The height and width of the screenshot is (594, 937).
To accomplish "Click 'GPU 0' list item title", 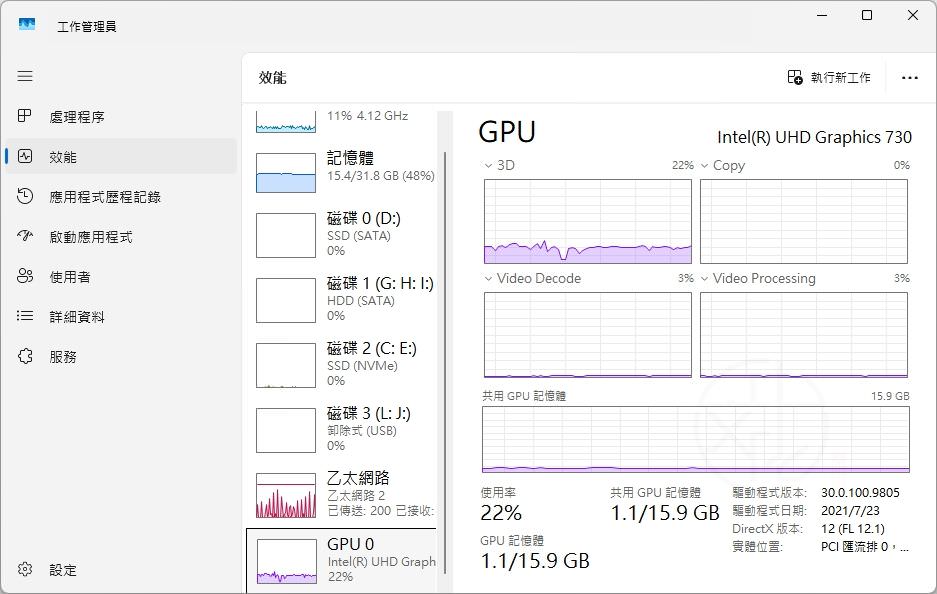I will click(x=350, y=544).
